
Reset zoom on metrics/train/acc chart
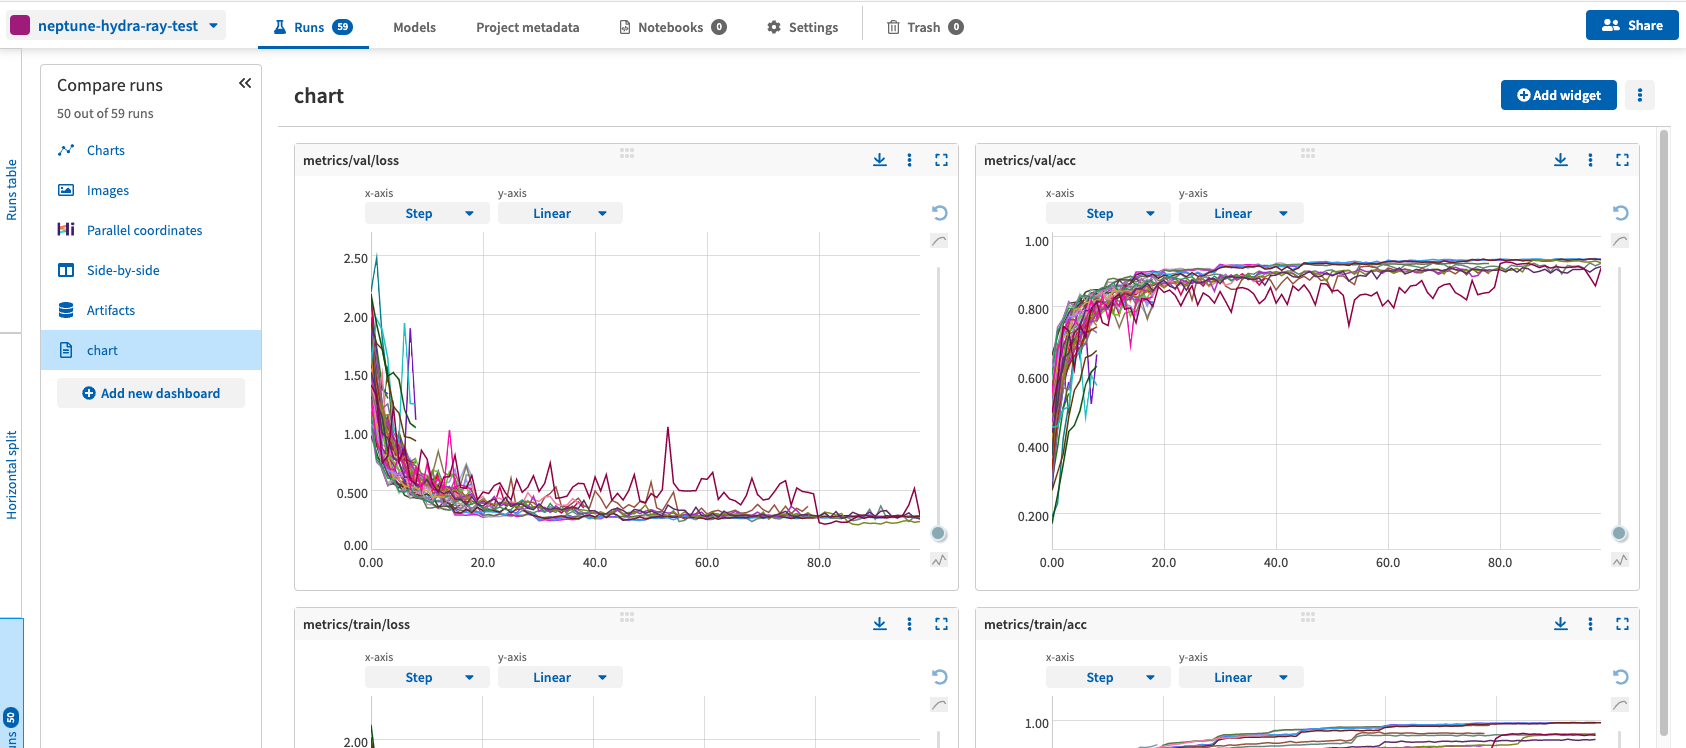(x=1620, y=677)
